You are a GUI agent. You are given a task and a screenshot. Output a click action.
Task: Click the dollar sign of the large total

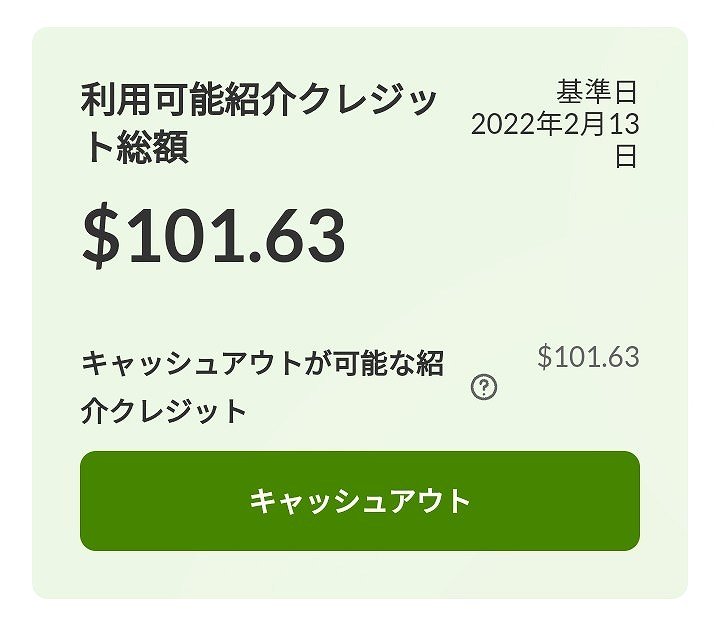pyautogui.click(x=100, y=237)
